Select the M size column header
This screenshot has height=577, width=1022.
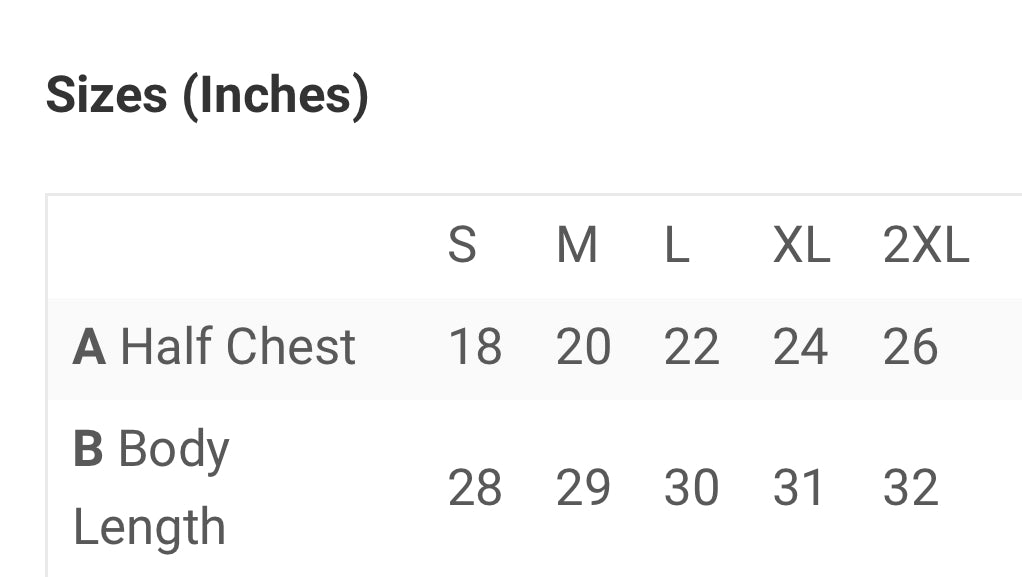coord(577,245)
